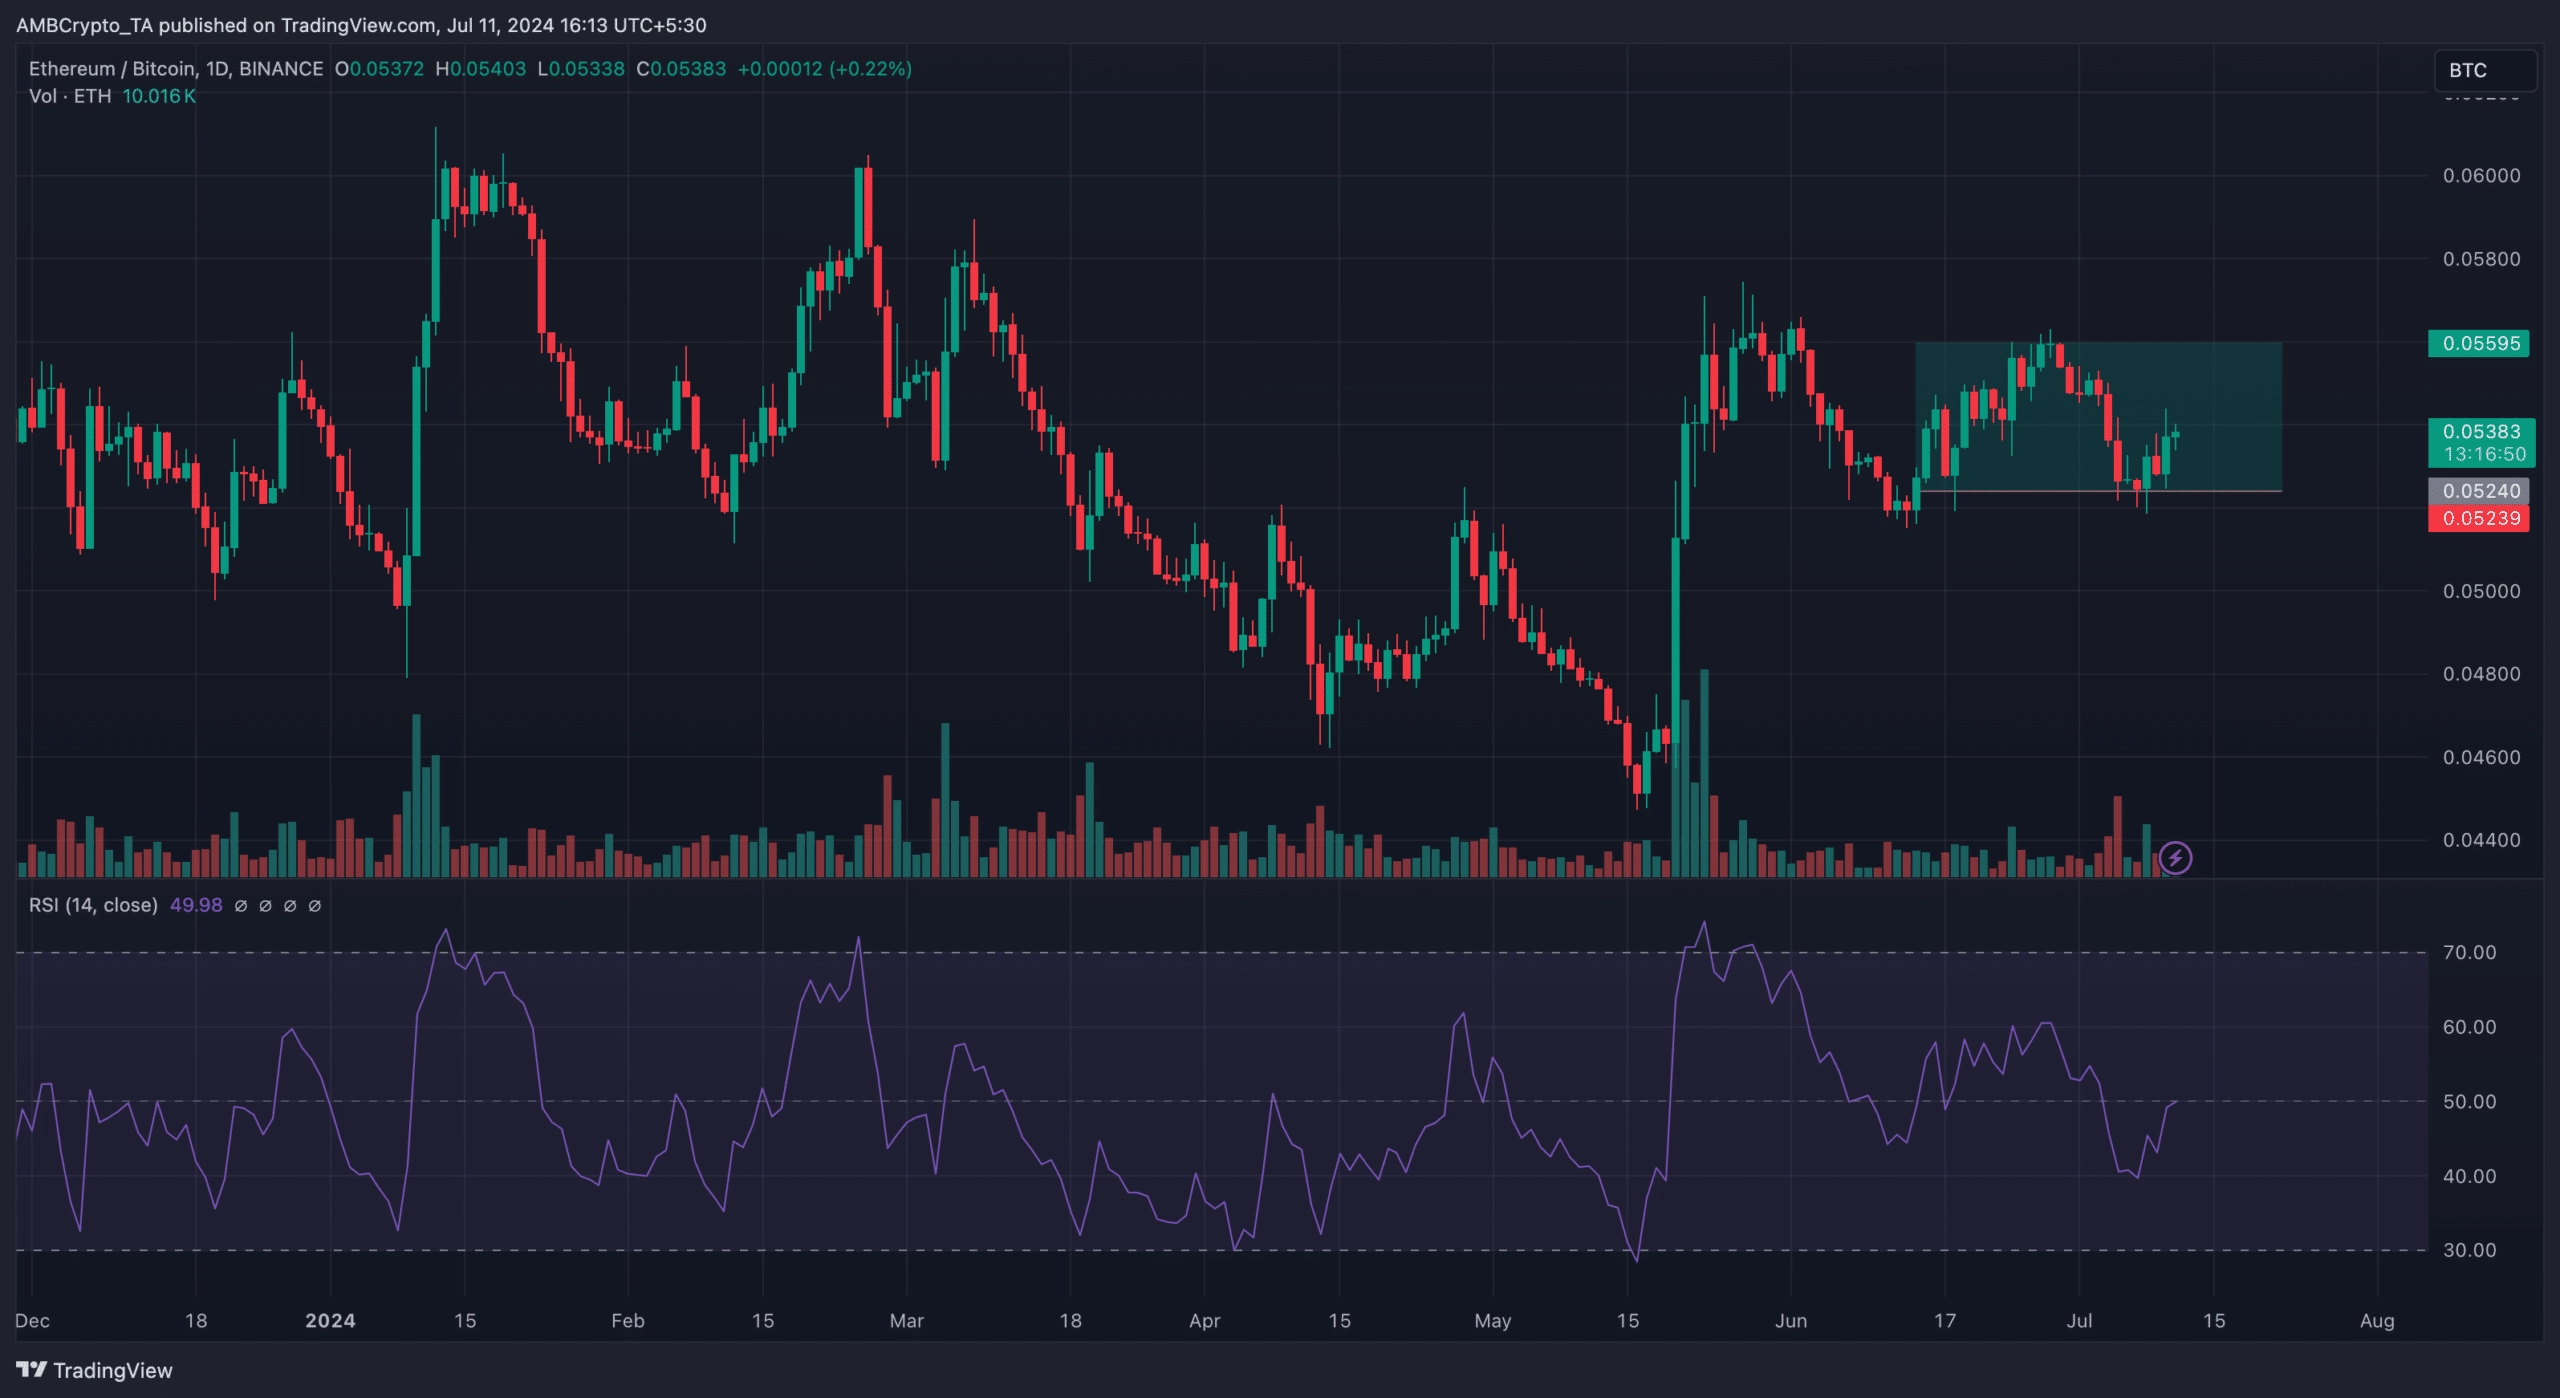Click the AMBCrypto_TA published on TradingView.com header text
2560x1398 pixels.
pos(361,25)
